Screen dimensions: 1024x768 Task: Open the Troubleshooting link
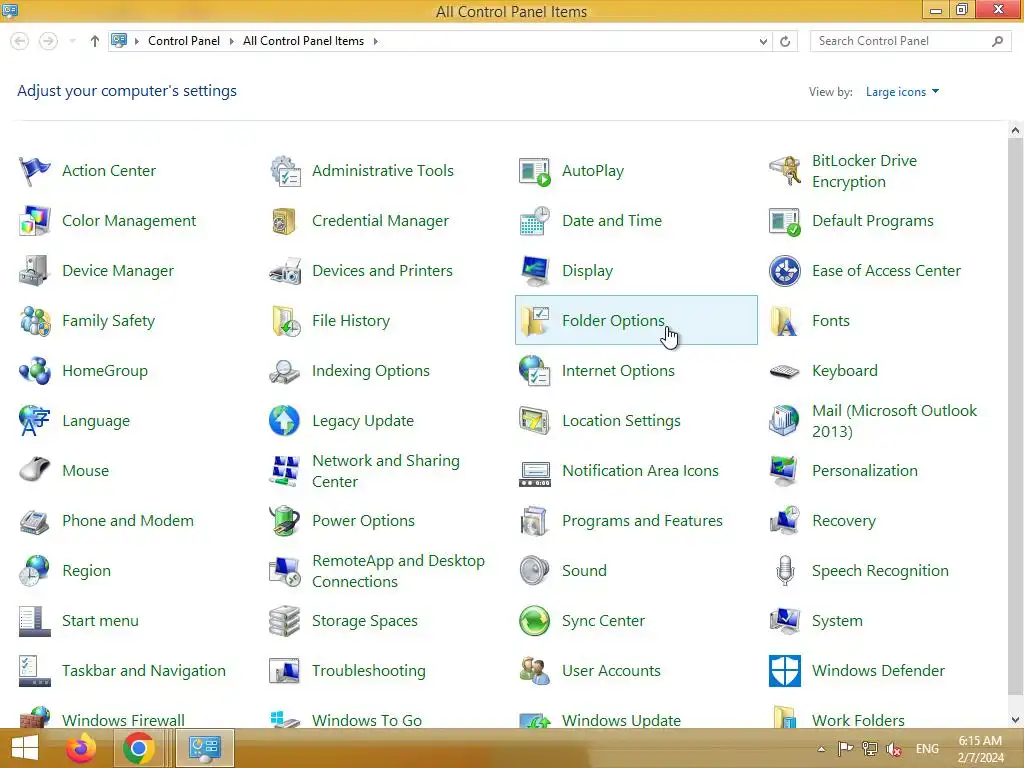tap(369, 671)
